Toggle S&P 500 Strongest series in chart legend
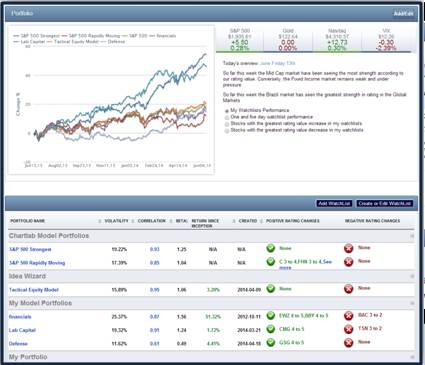Image resolution: width=425 pixels, height=365 pixels. [36, 36]
